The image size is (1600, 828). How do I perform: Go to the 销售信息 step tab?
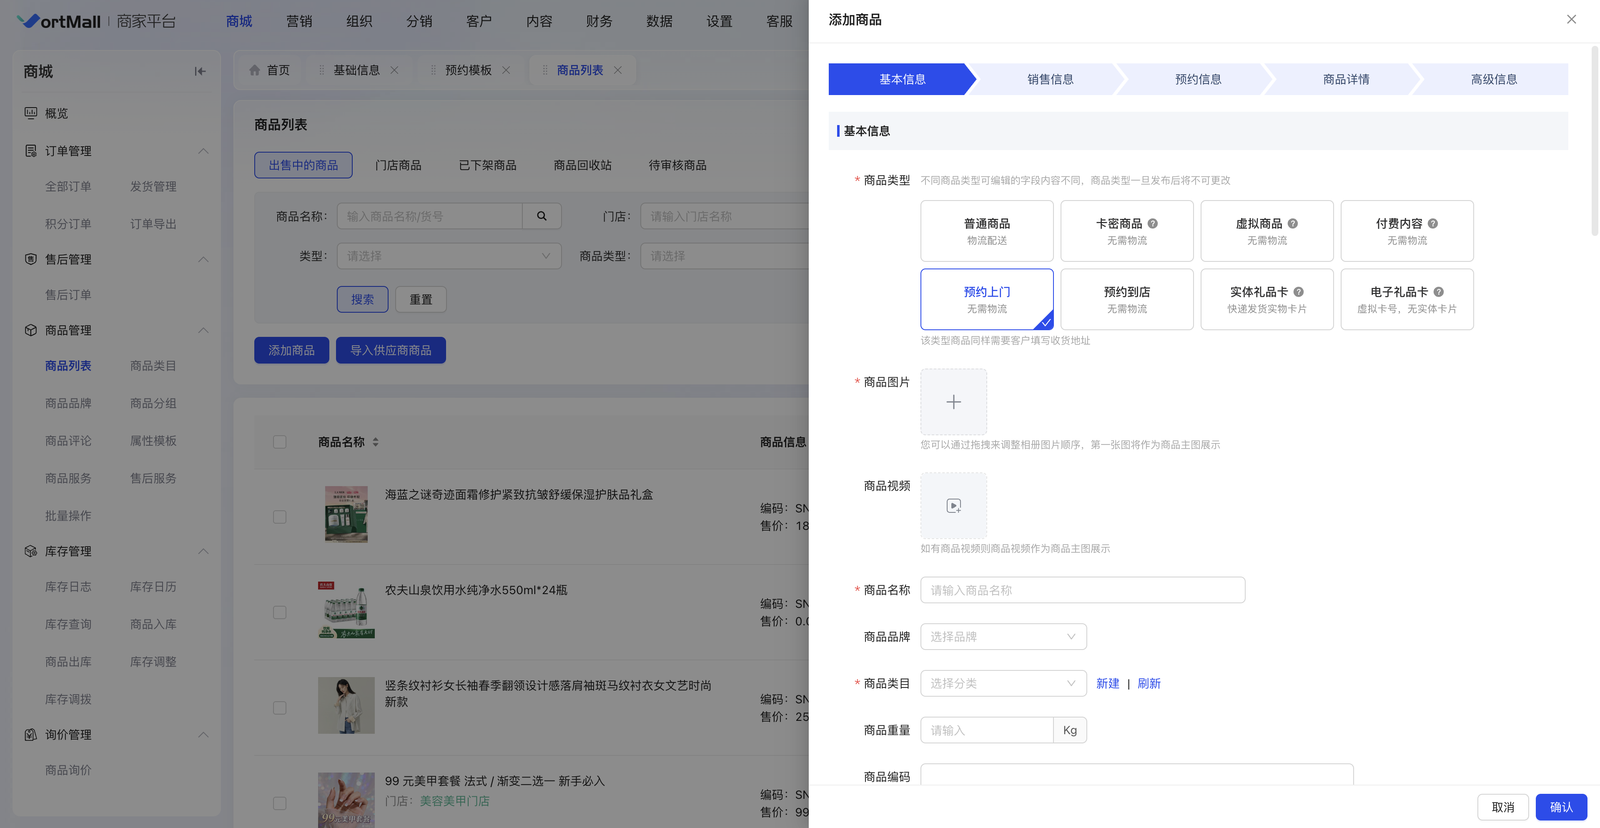[1050, 79]
